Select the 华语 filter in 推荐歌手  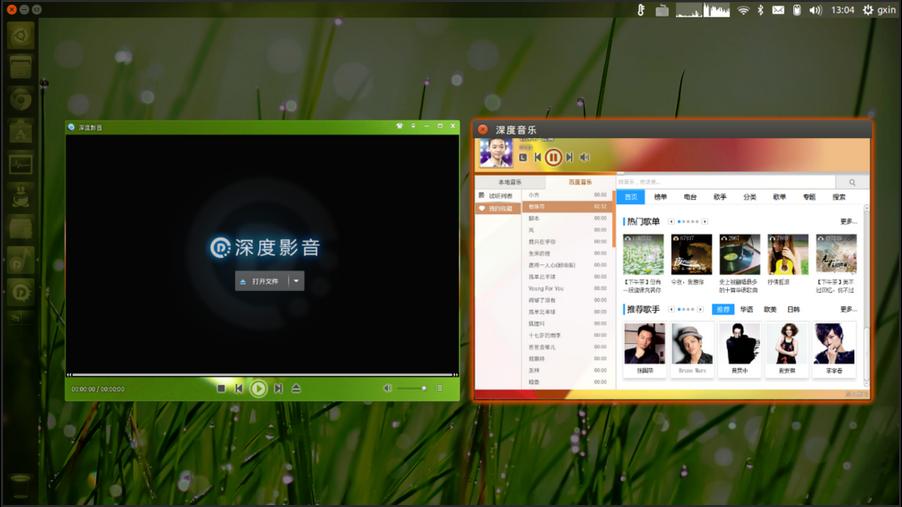pyautogui.click(x=747, y=310)
